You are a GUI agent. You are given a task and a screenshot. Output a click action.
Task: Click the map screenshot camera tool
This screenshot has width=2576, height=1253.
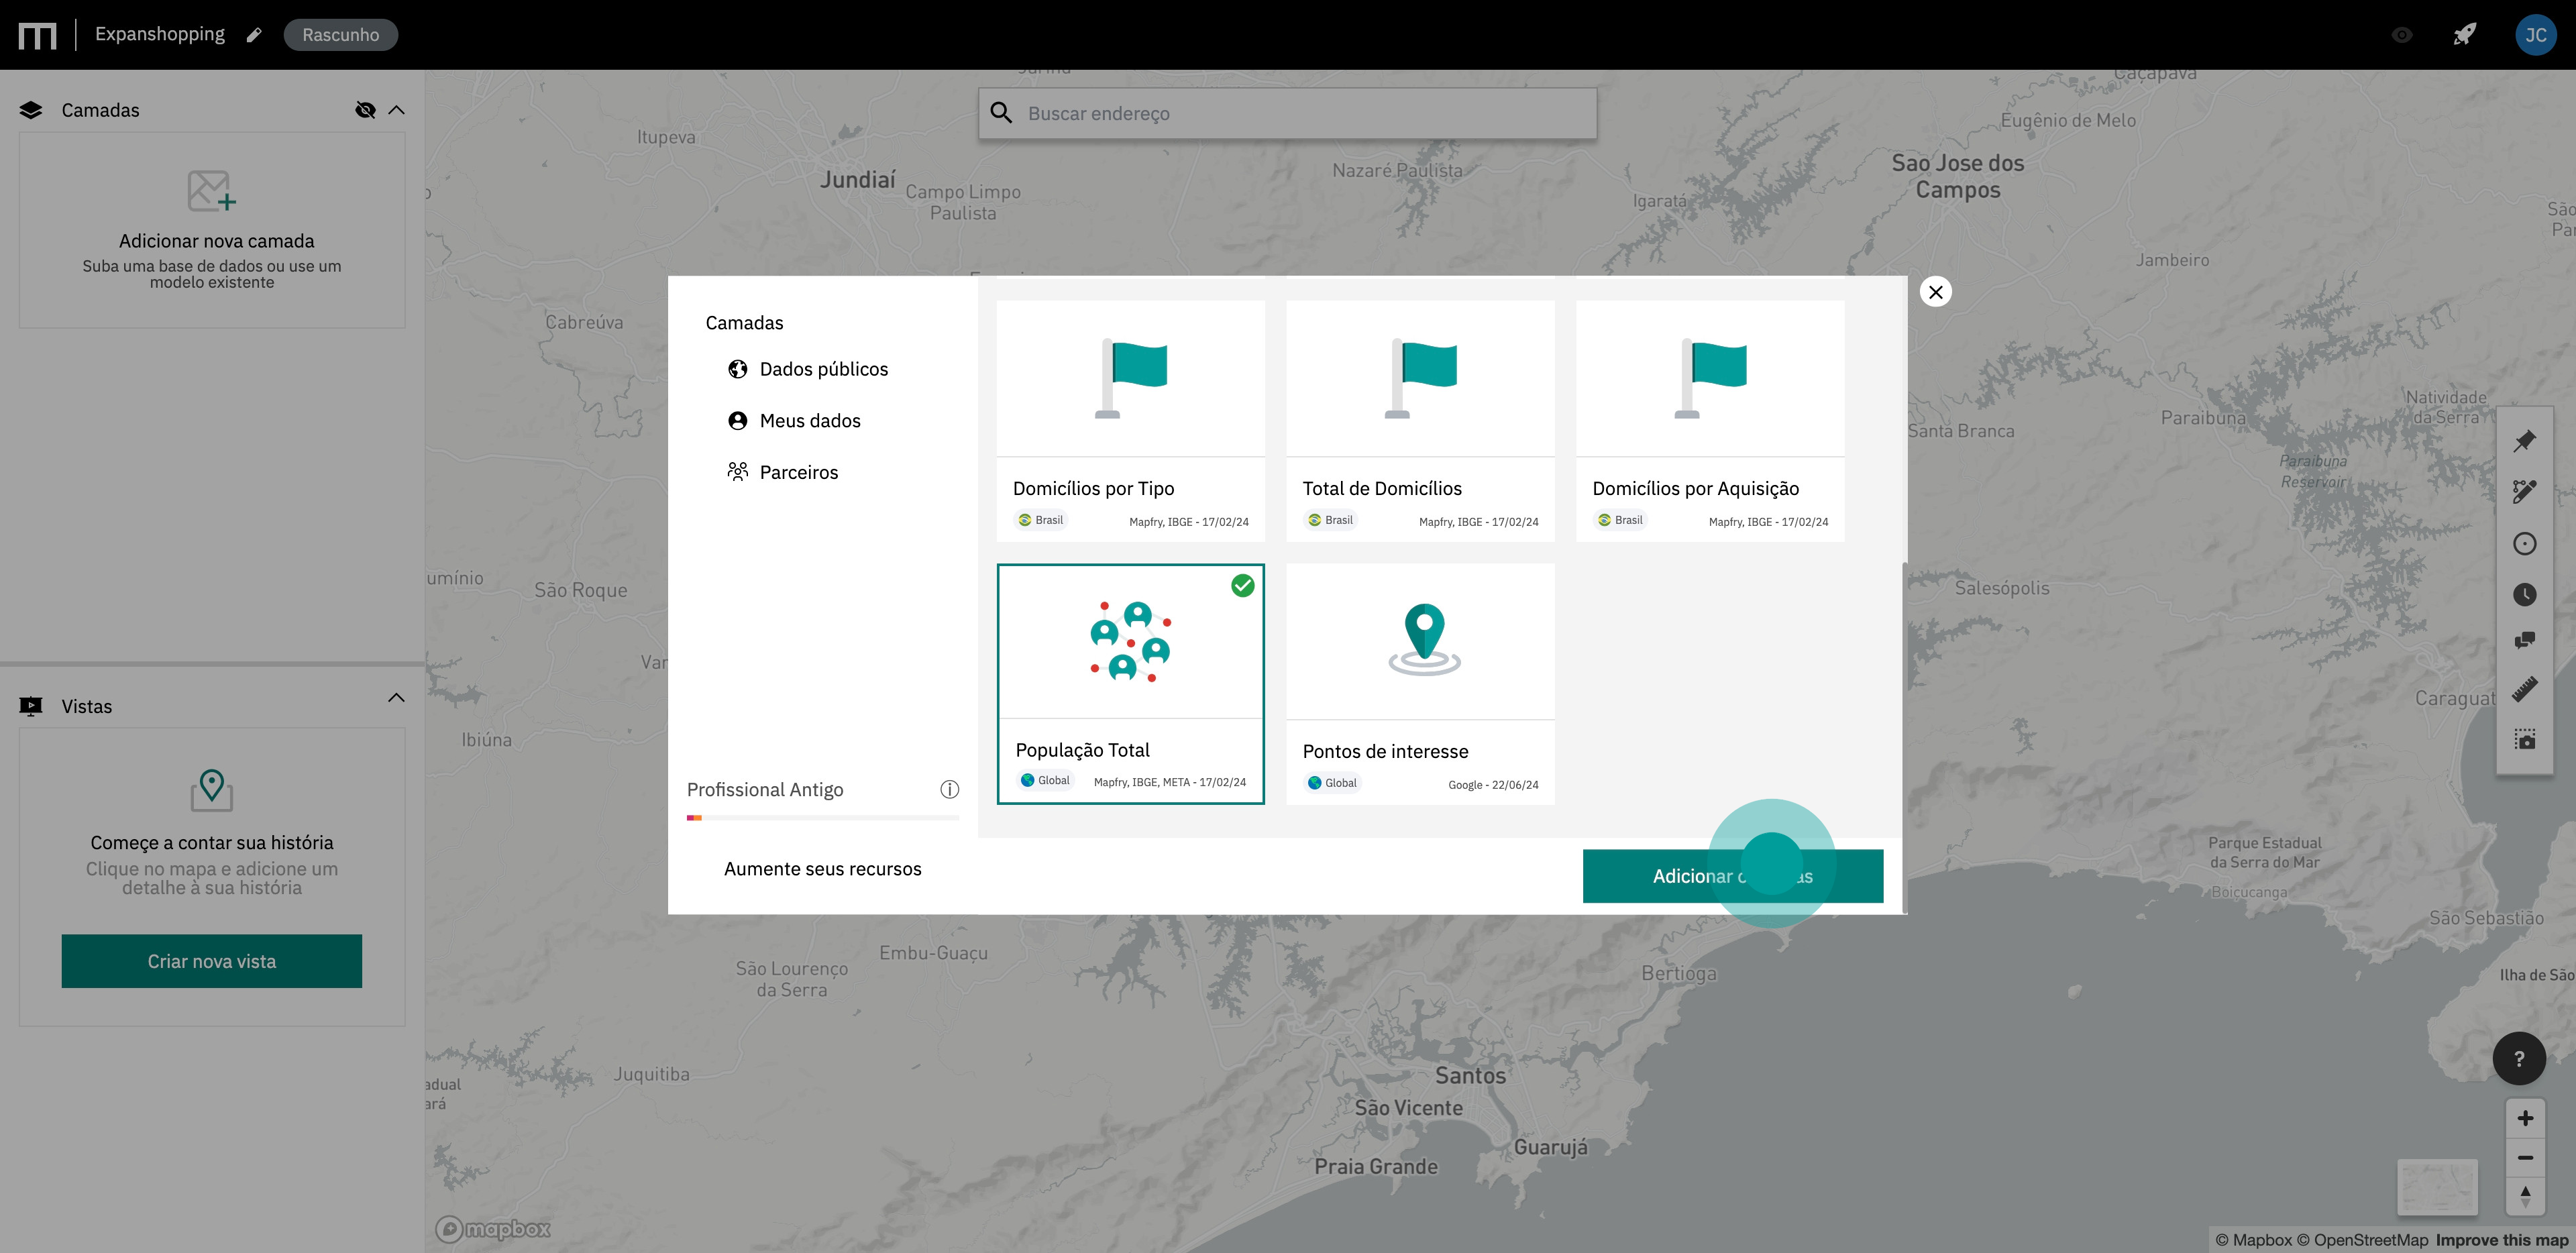(x=2524, y=739)
